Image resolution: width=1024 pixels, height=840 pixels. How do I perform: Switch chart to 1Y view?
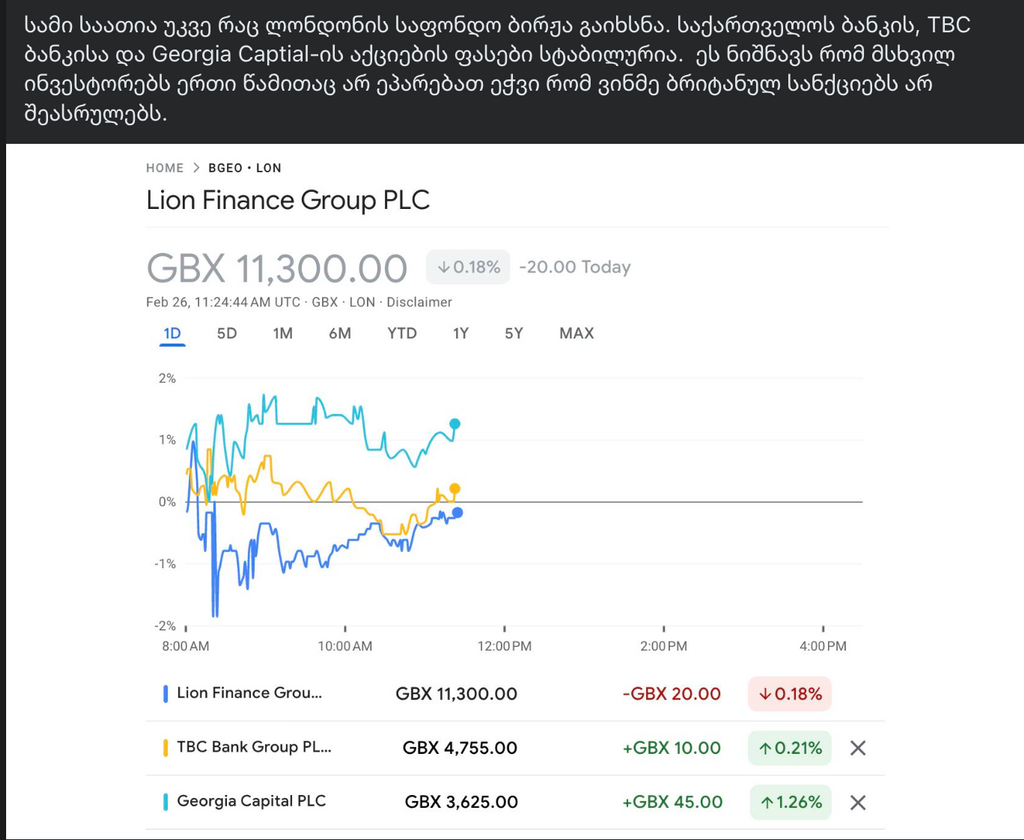(x=460, y=333)
